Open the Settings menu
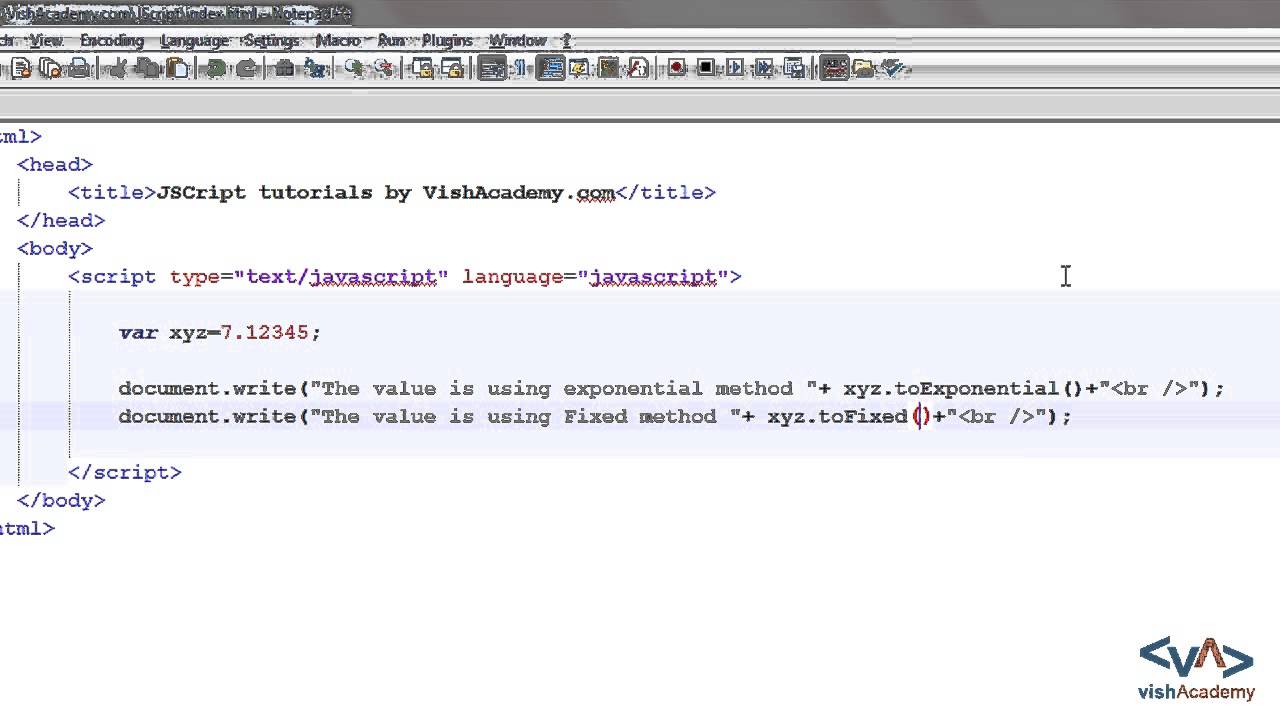Viewport: 1280px width, 720px height. click(x=272, y=40)
